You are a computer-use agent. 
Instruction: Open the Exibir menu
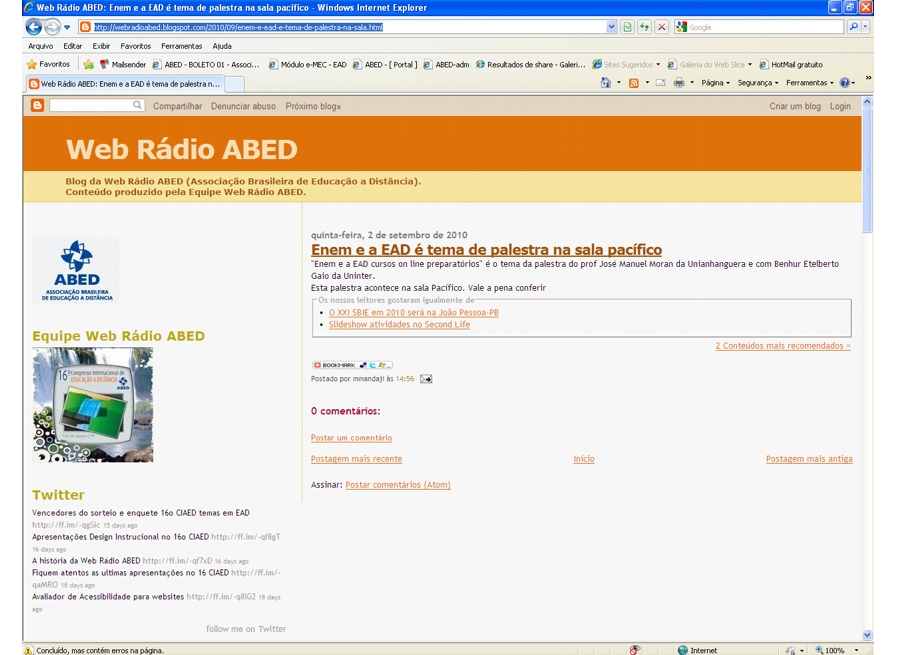point(101,46)
